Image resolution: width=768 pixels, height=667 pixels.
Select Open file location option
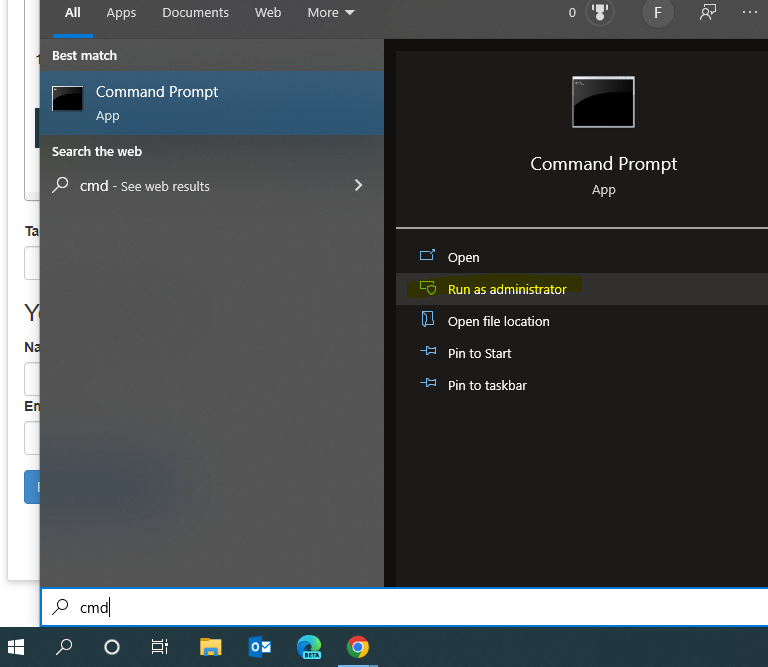point(498,321)
